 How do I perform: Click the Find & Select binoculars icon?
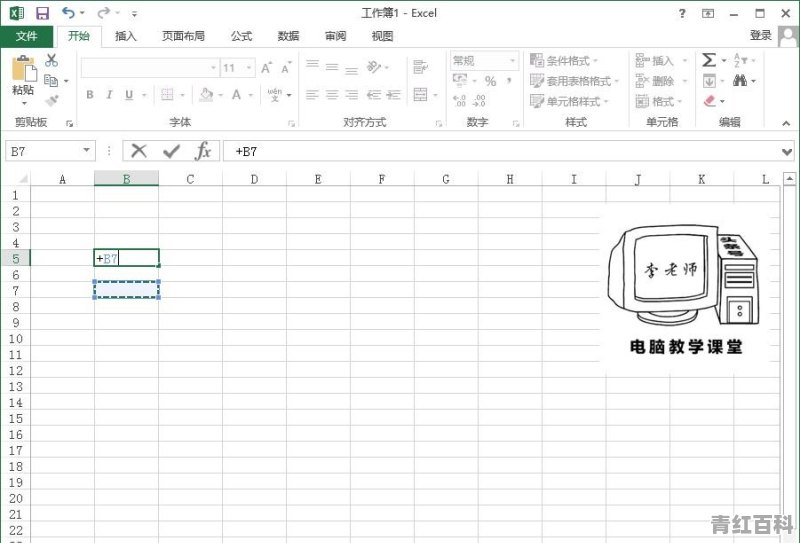tap(740, 80)
